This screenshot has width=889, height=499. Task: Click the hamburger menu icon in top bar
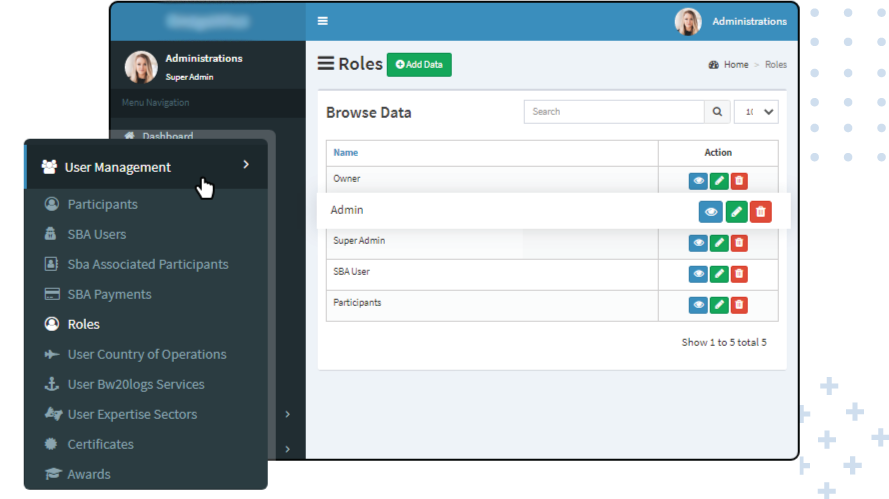[322, 21]
